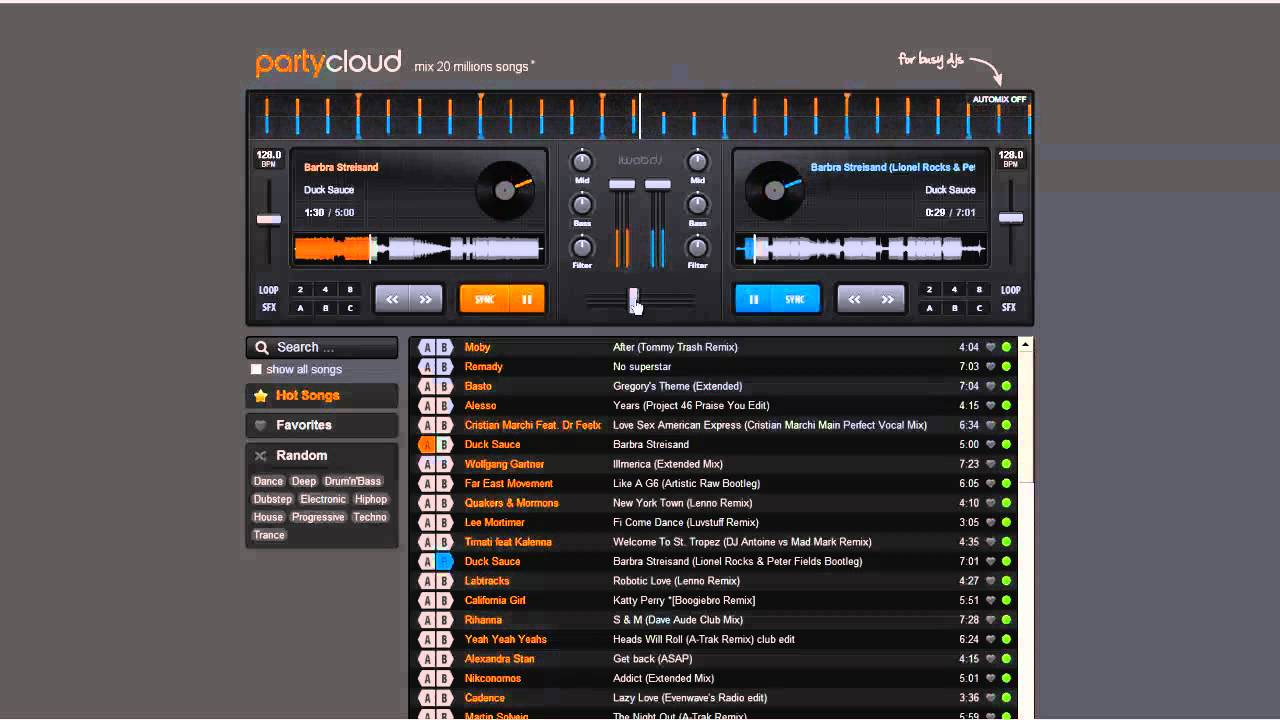This screenshot has width=1280, height=720.
Task: Select the Progressive genre tag
Action: coord(318,517)
